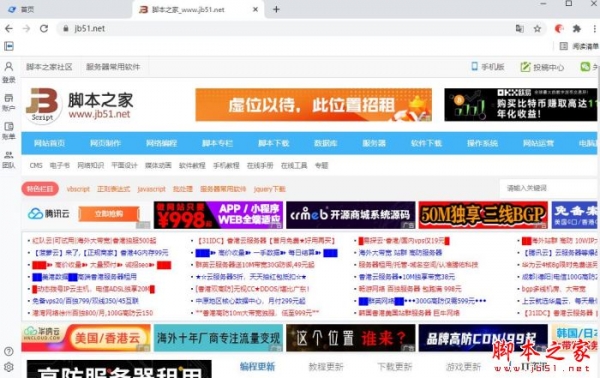Open the jquery下载 featured link
The width and height of the screenshot is (600, 378).
coord(269,189)
